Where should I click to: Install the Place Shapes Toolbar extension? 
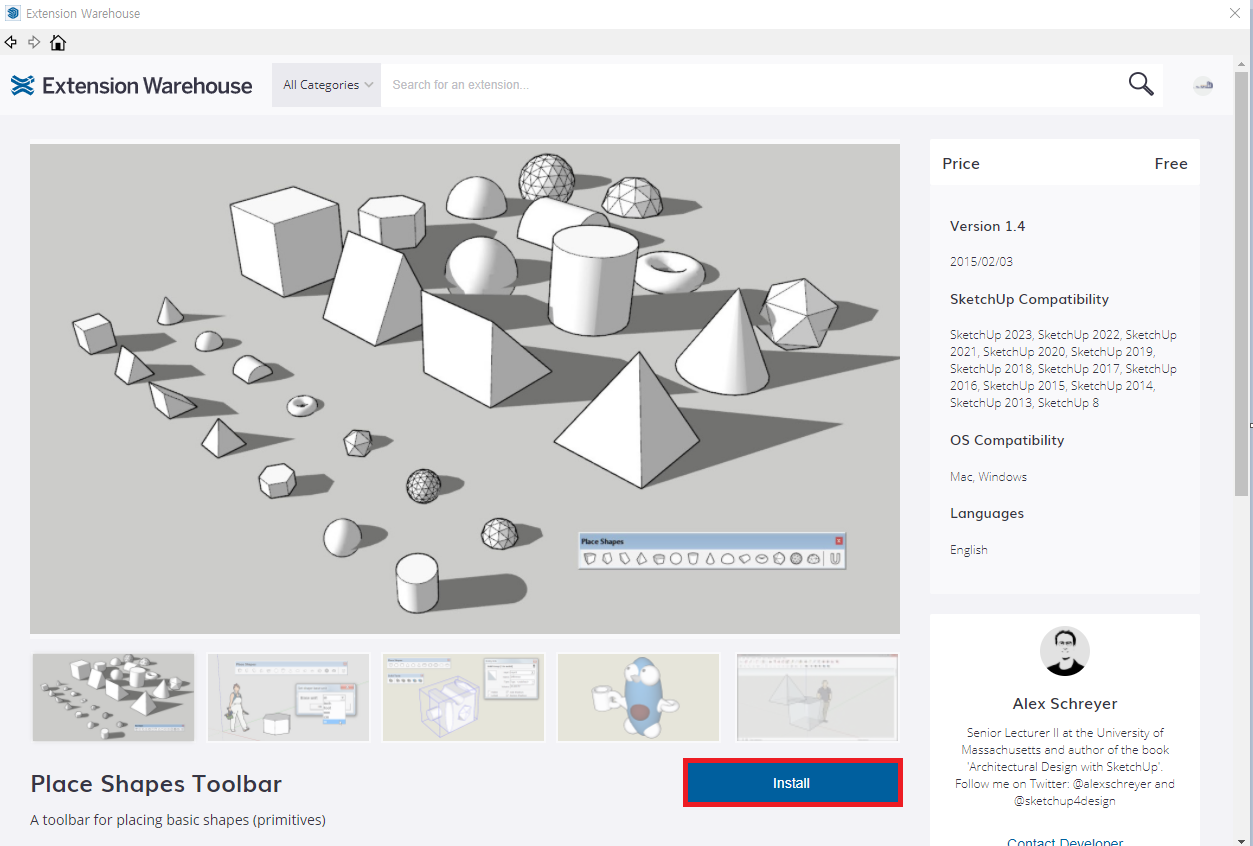click(793, 783)
